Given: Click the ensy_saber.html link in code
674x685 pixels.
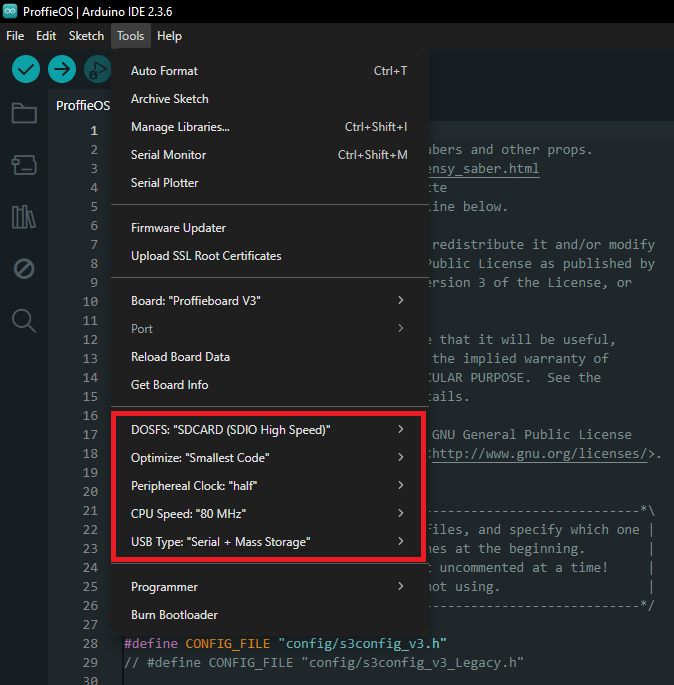Looking at the screenshot, I should pyautogui.click(x=484, y=168).
